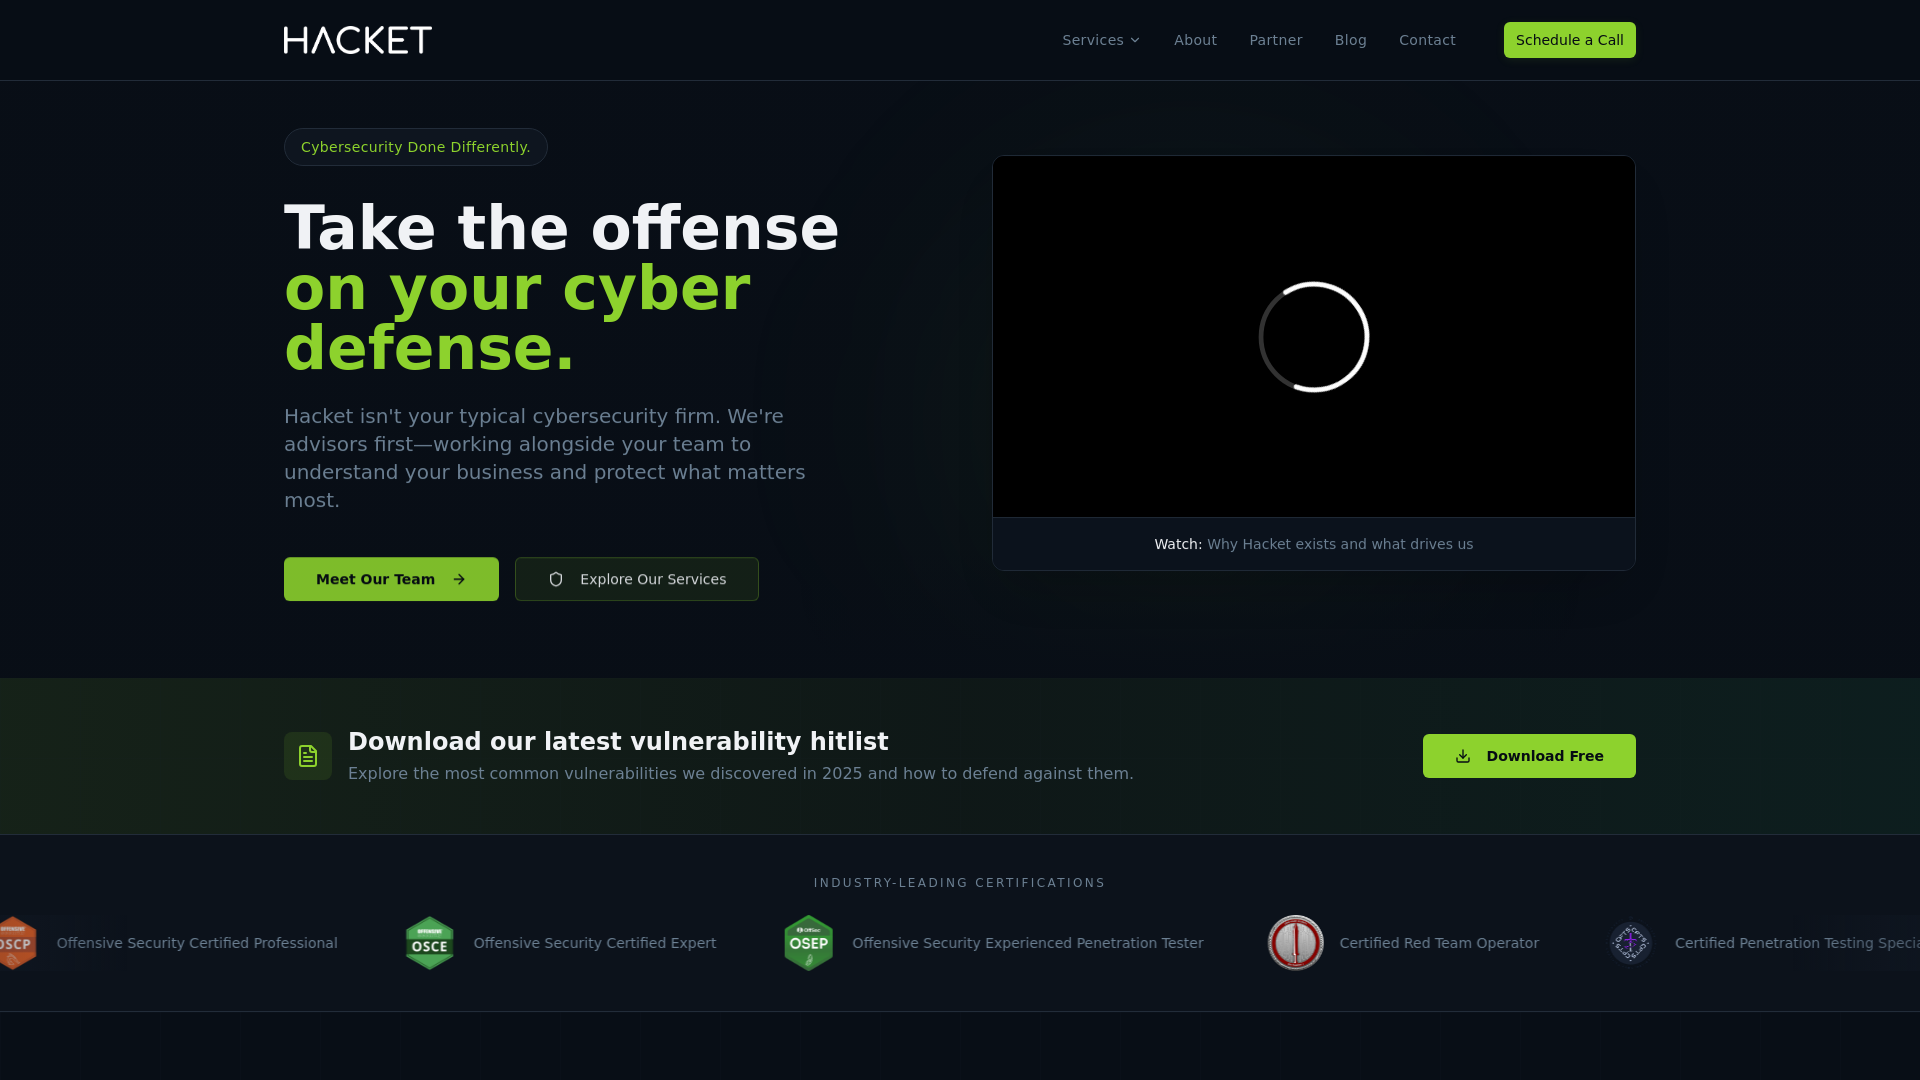Click the OSCE certification badge
This screenshot has width=1920, height=1080.
tap(429, 943)
